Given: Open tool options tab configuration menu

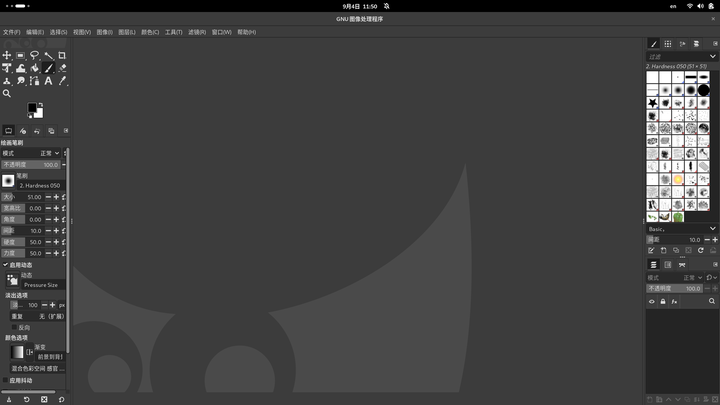Looking at the screenshot, I should (x=66, y=131).
